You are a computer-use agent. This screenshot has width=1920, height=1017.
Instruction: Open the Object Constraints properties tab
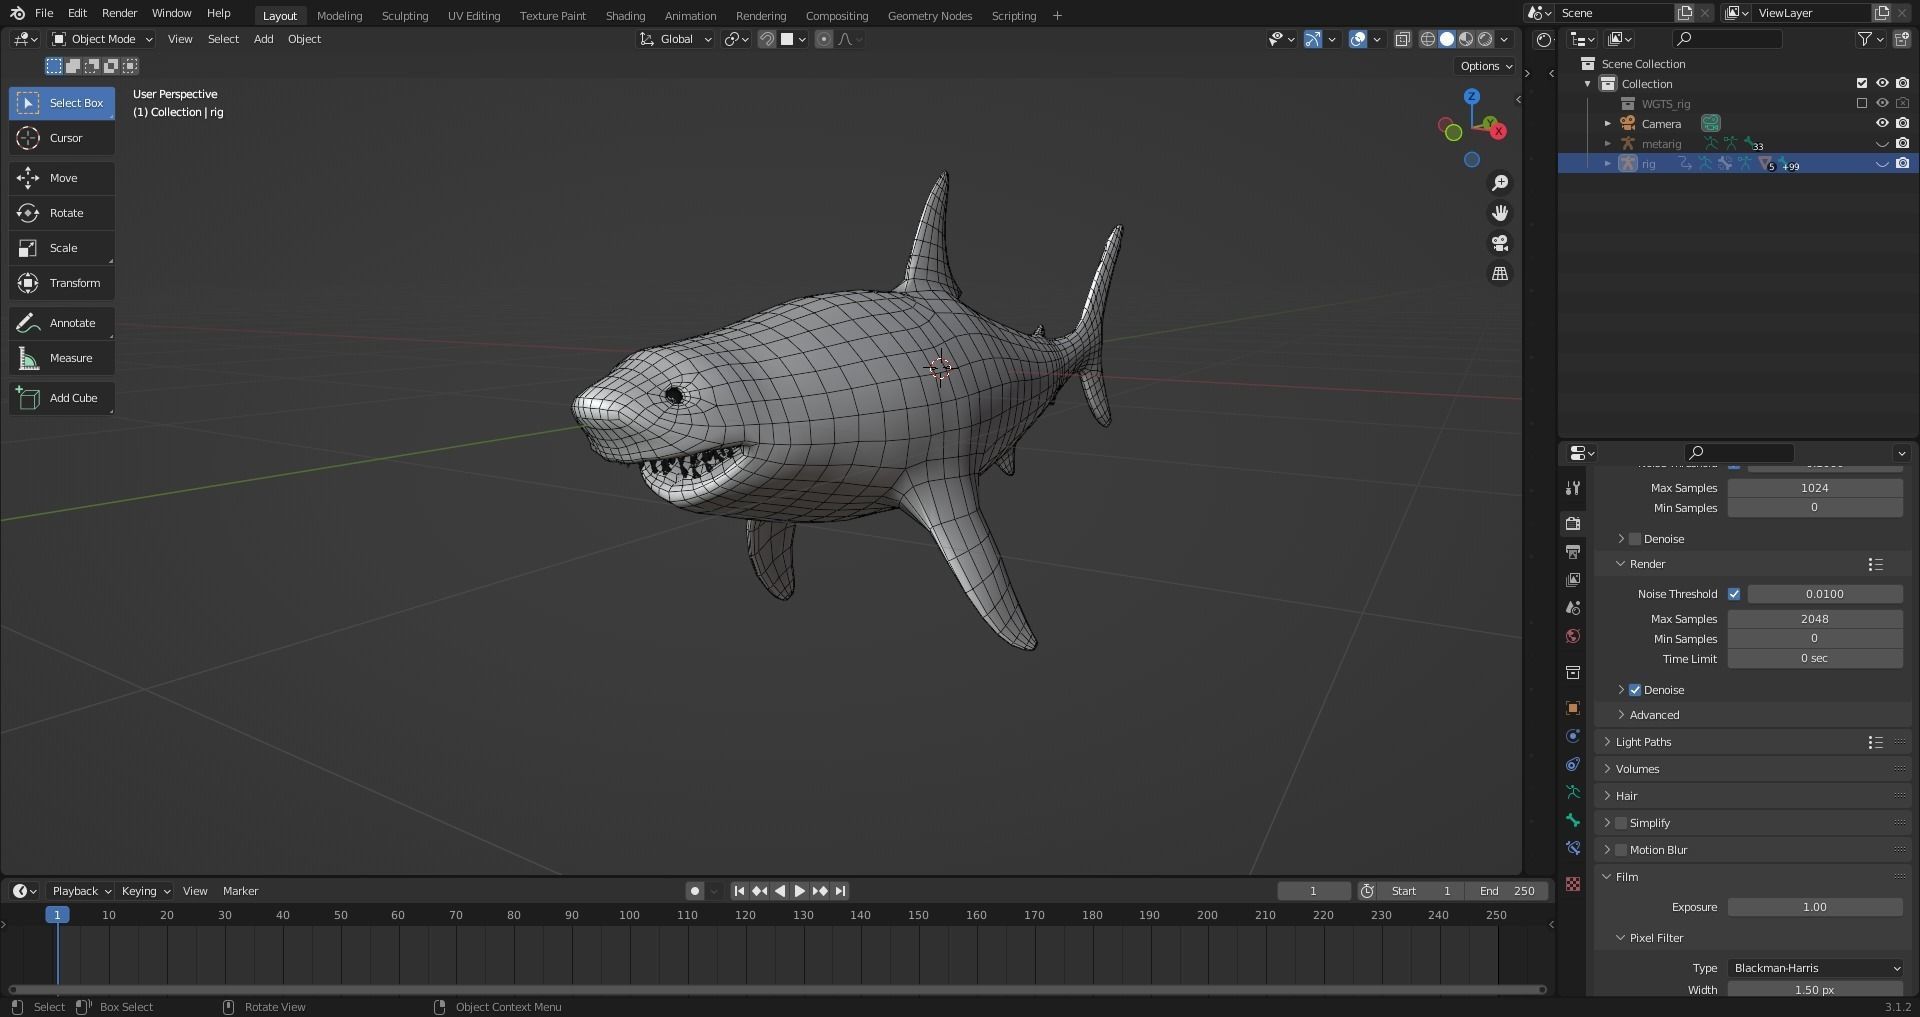click(1573, 764)
